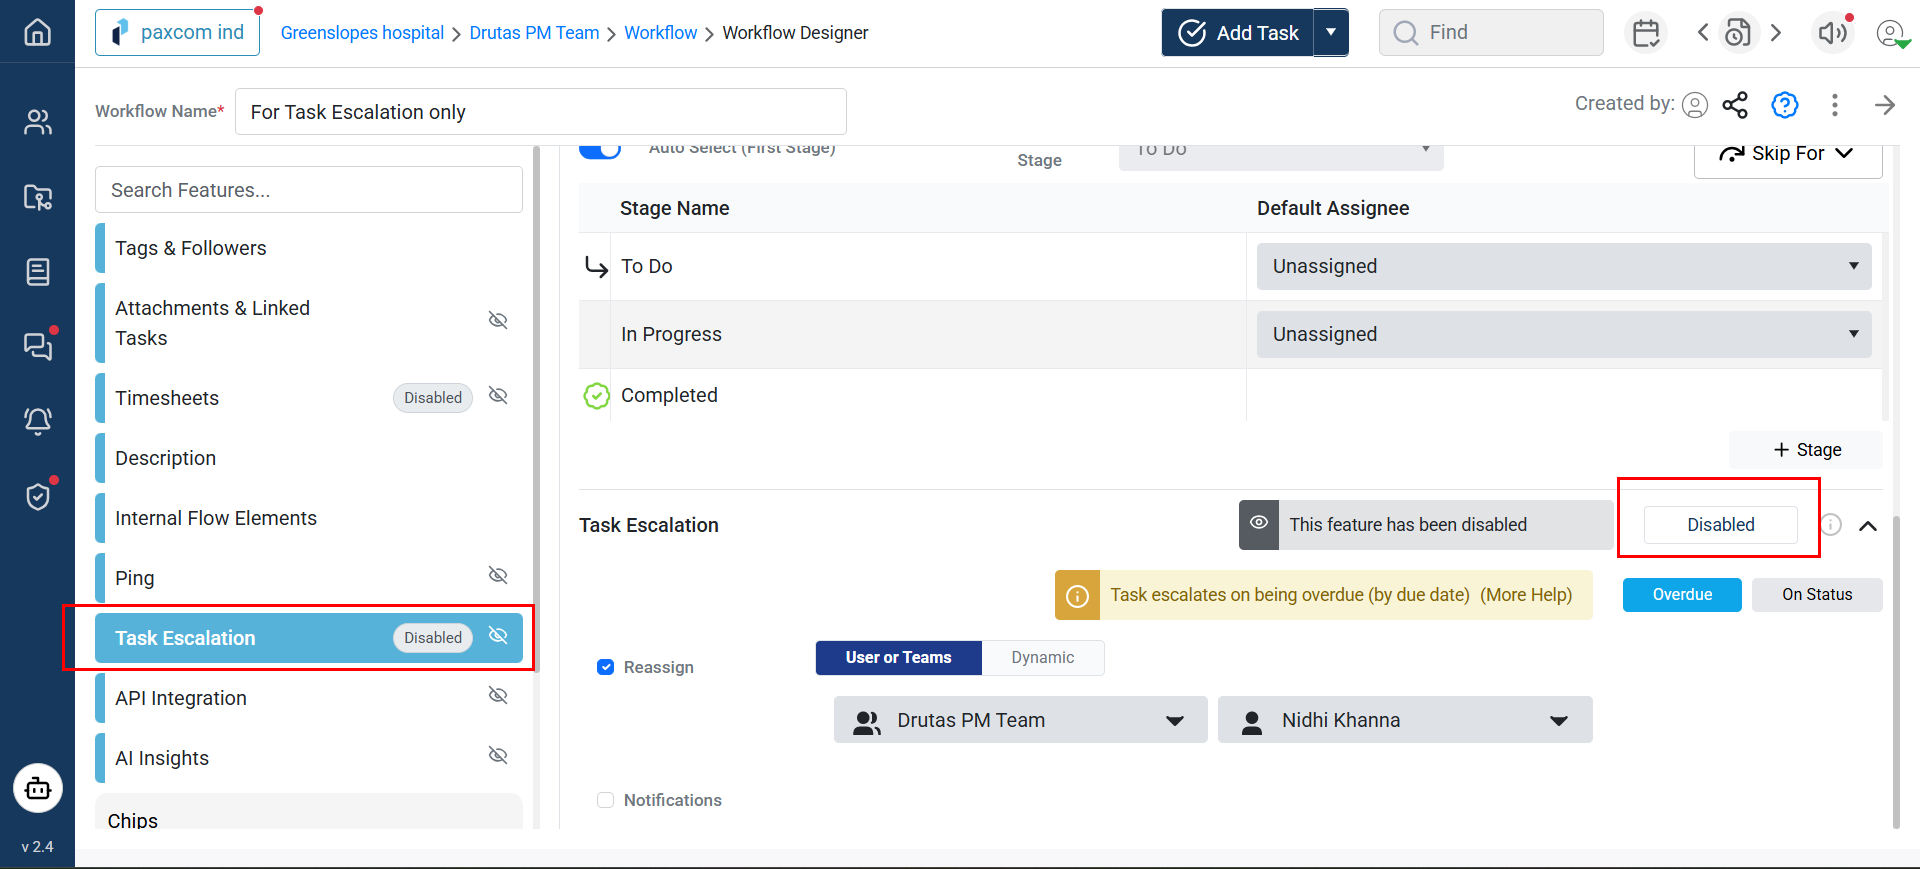
Task: Open the three-dot more options menu
Action: pyautogui.click(x=1834, y=105)
